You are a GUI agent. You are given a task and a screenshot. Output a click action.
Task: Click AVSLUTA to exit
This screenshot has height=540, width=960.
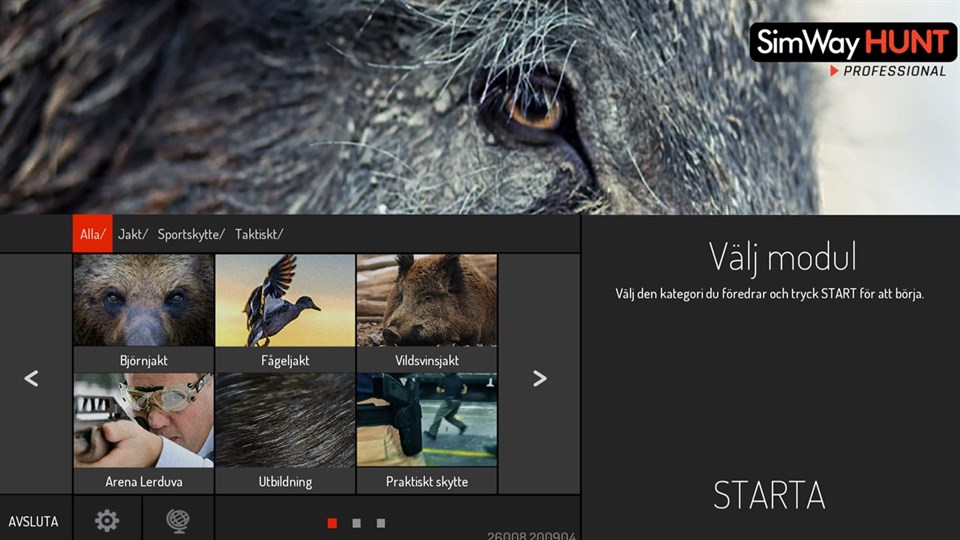33,521
